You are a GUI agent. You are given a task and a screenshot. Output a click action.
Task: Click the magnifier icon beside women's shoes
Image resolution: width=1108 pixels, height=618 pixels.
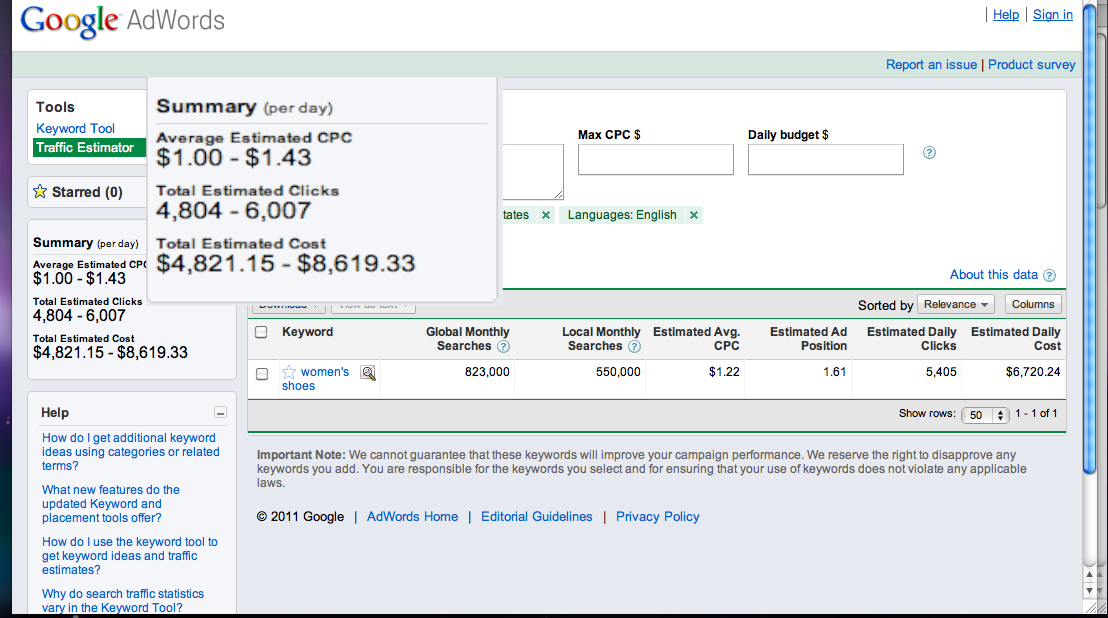point(368,373)
